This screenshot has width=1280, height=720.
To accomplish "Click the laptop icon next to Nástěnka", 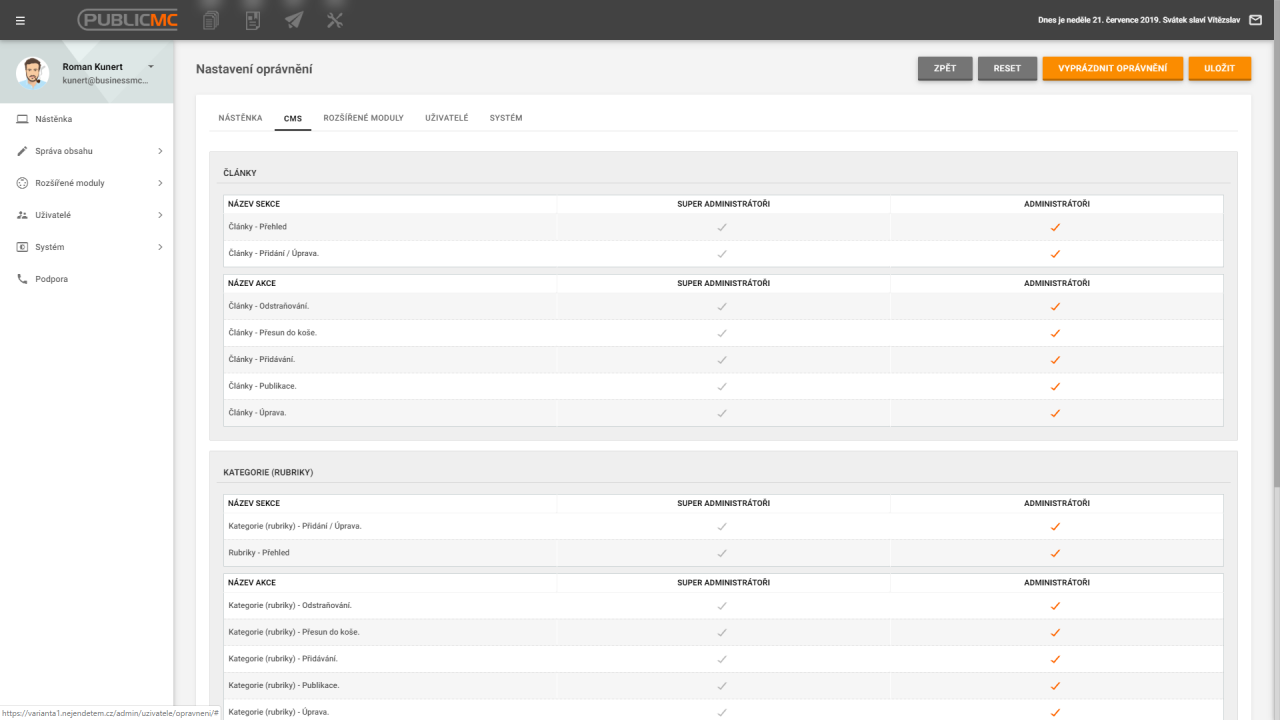I will pyautogui.click(x=22, y=119).
